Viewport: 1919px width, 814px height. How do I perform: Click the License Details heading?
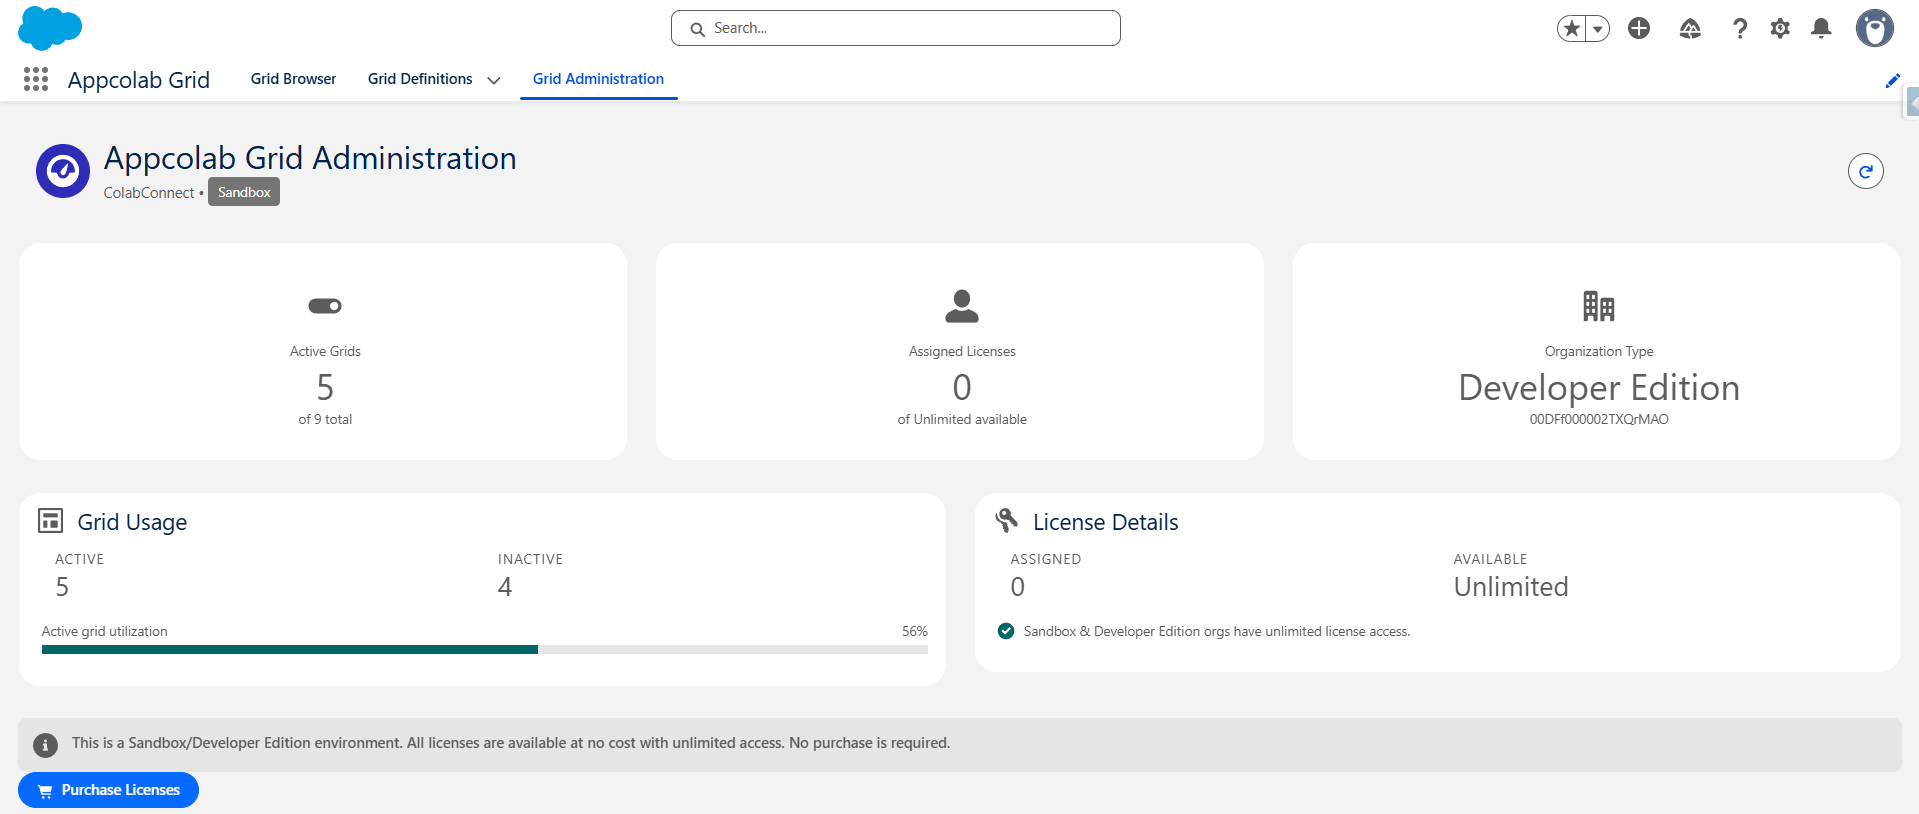point(1106,522)
